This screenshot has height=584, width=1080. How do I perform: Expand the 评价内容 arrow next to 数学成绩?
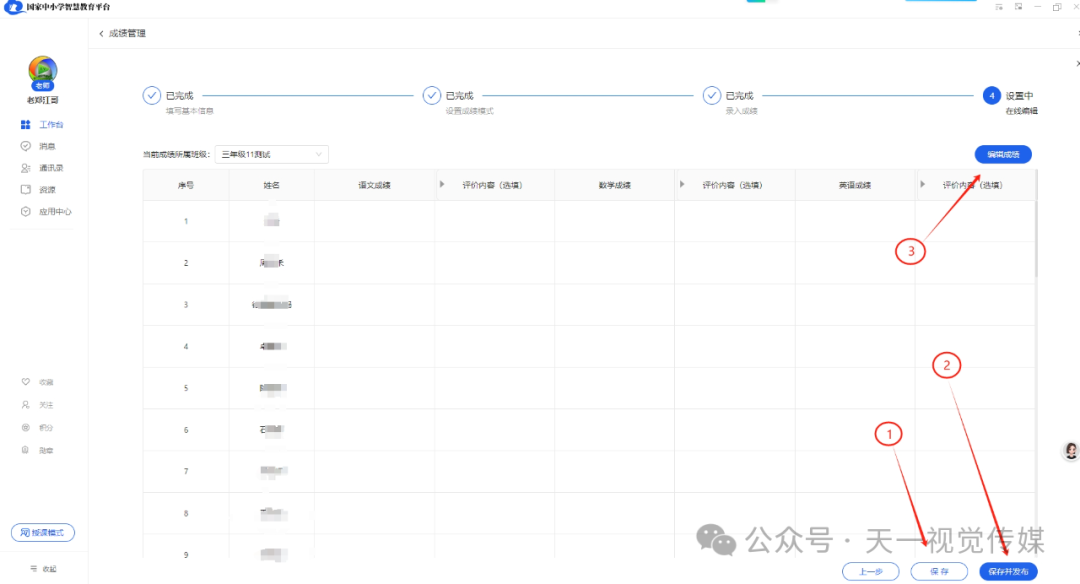[681, 184]
